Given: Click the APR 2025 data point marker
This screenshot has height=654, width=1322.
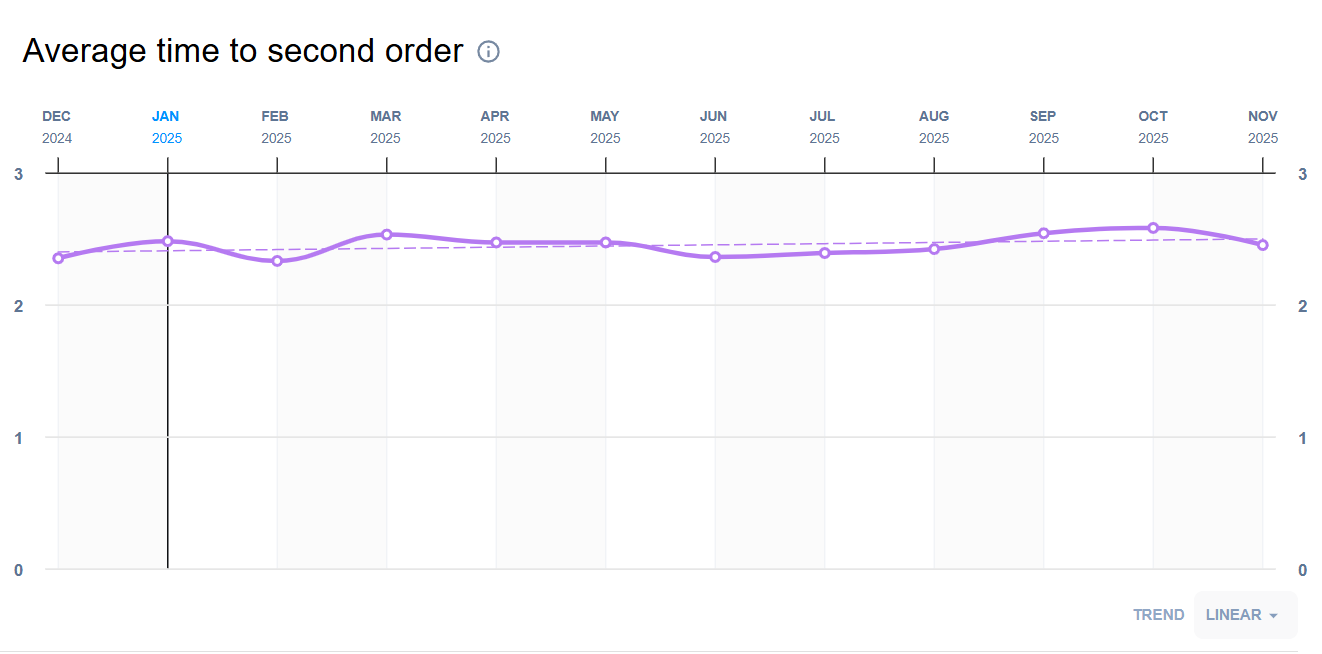Looking at the screenshot, I should tap(496, 242).
